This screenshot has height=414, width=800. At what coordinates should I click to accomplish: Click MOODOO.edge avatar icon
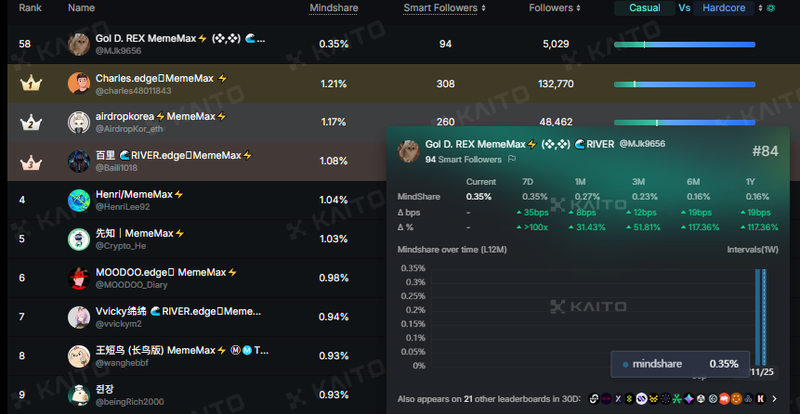(x=79, y=278)
